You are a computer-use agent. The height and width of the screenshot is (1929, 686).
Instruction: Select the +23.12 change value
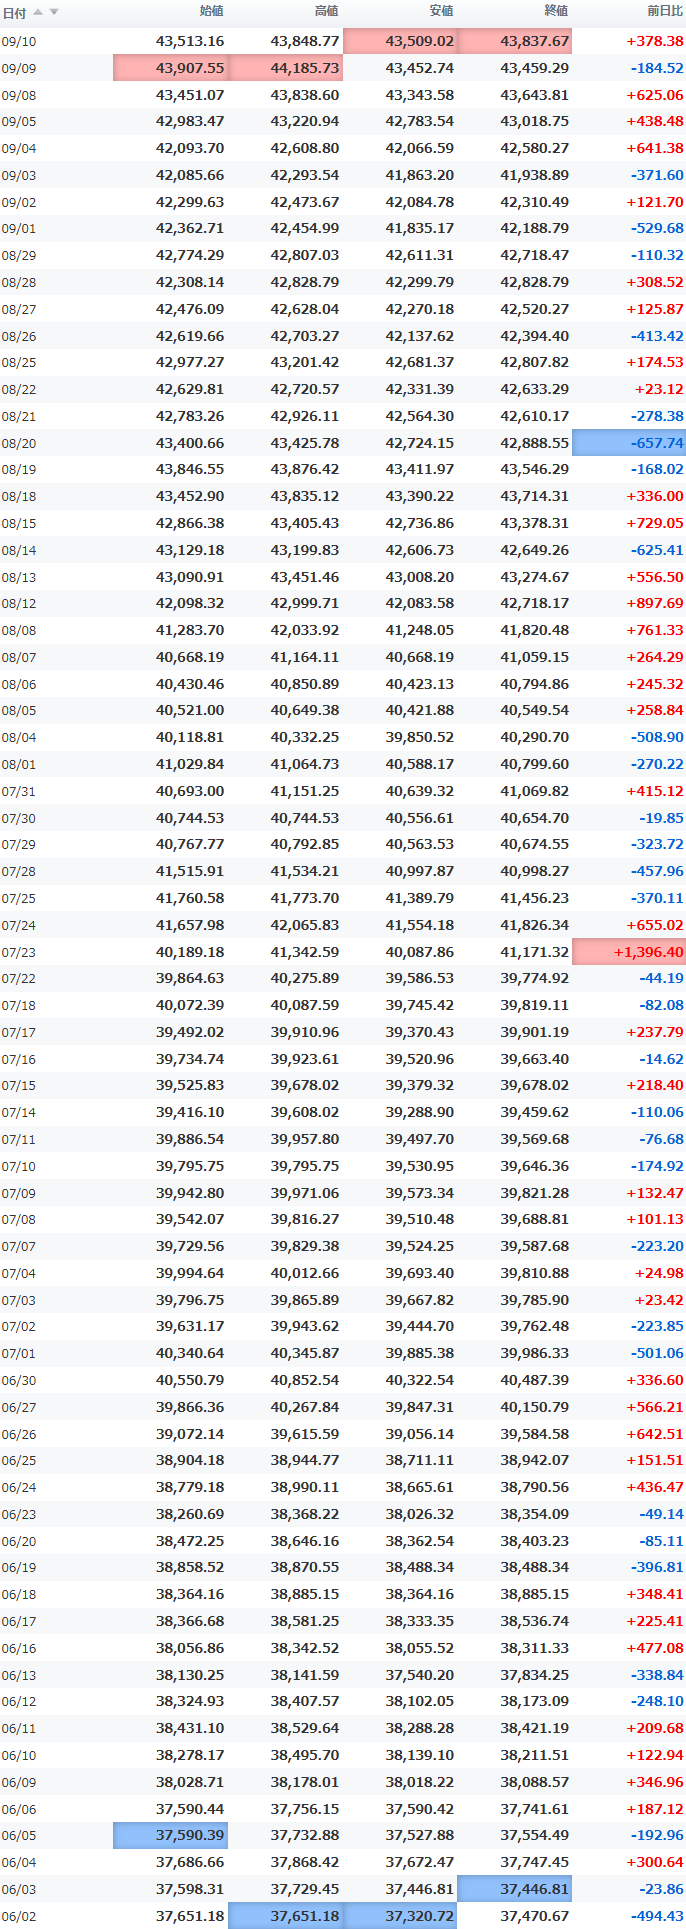[x=659, y=389]
